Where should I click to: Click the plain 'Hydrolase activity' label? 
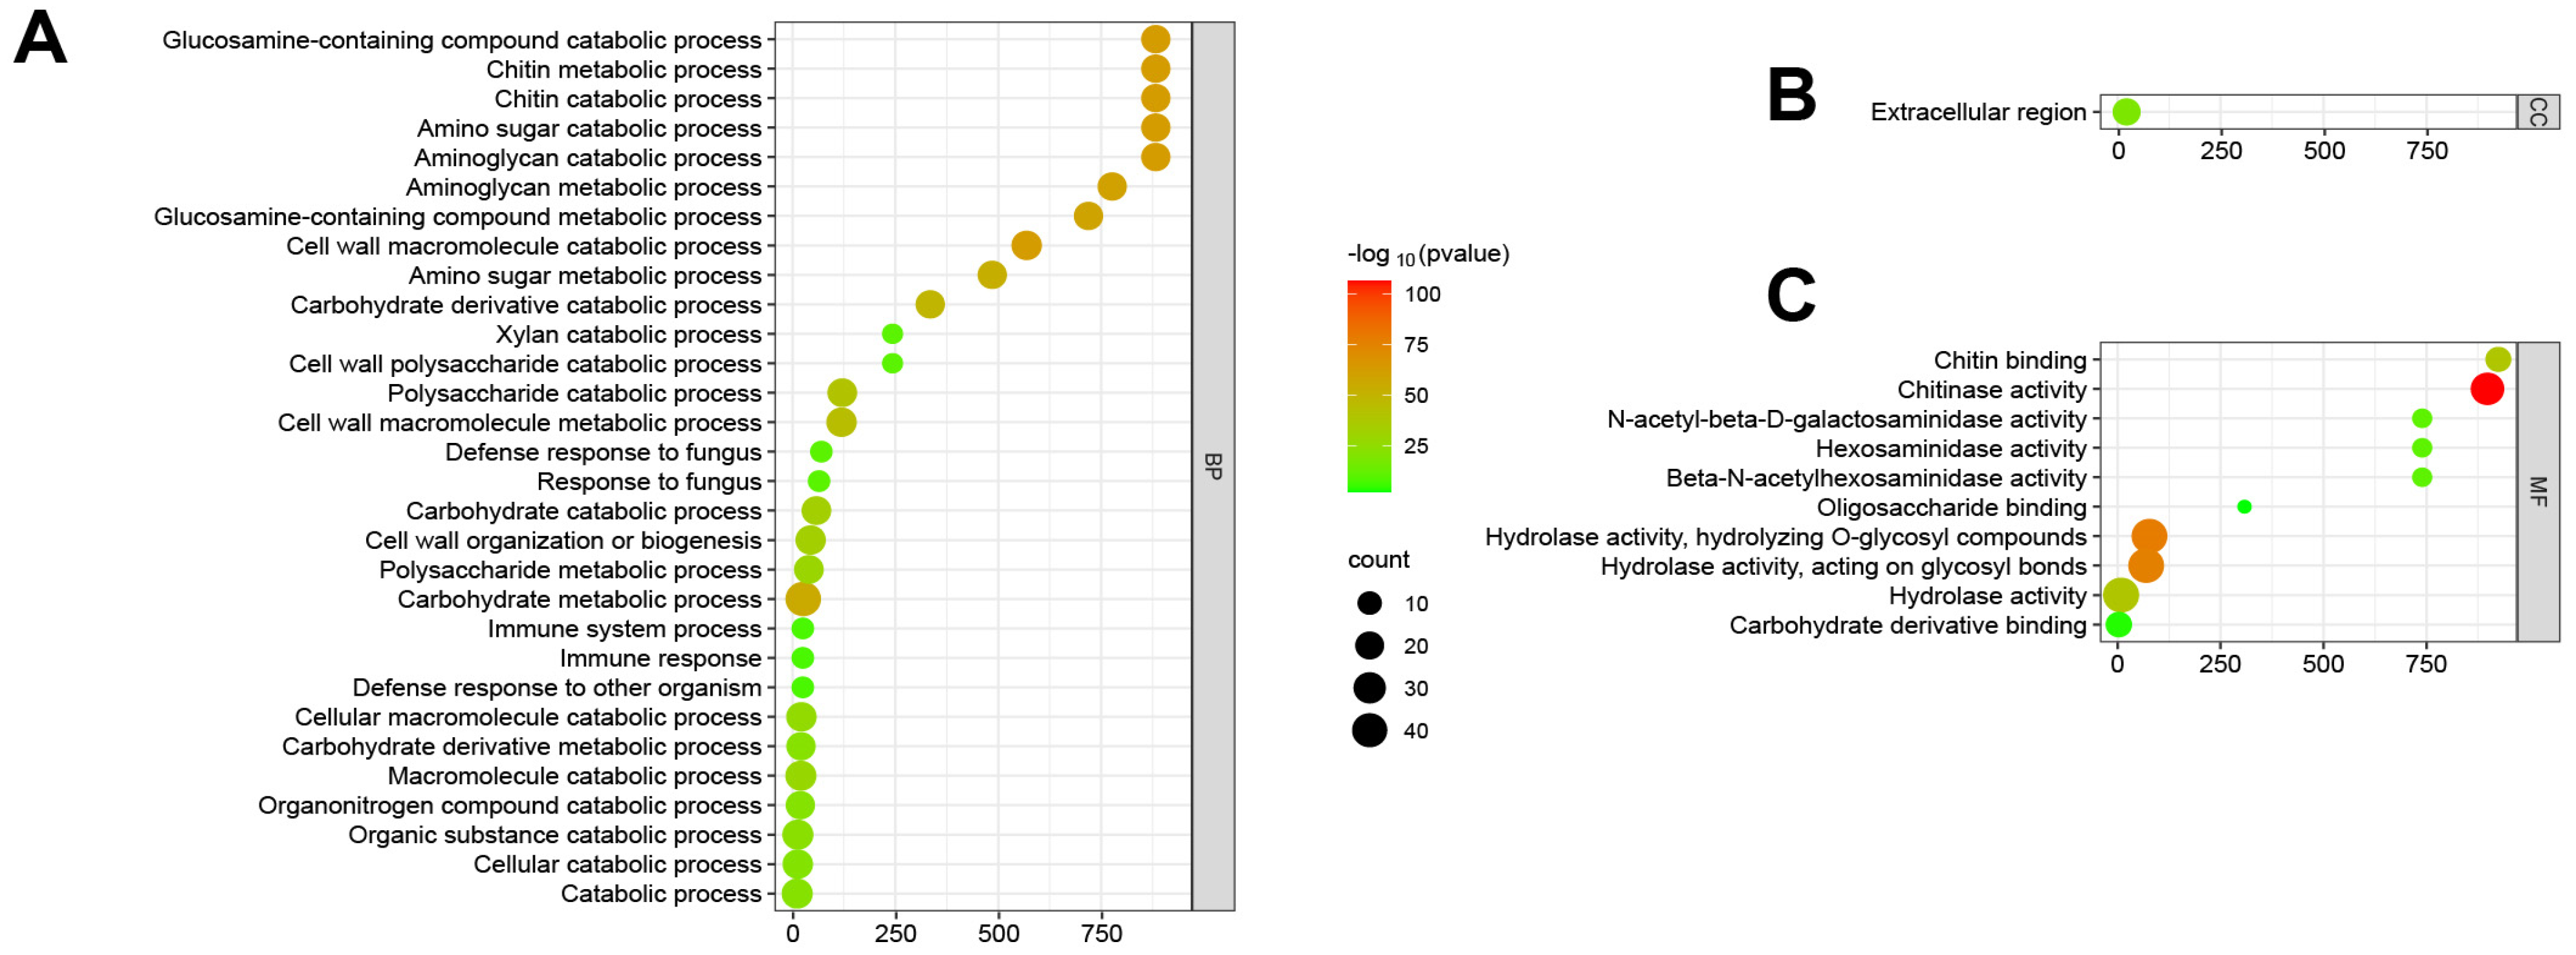point(1988,596)
